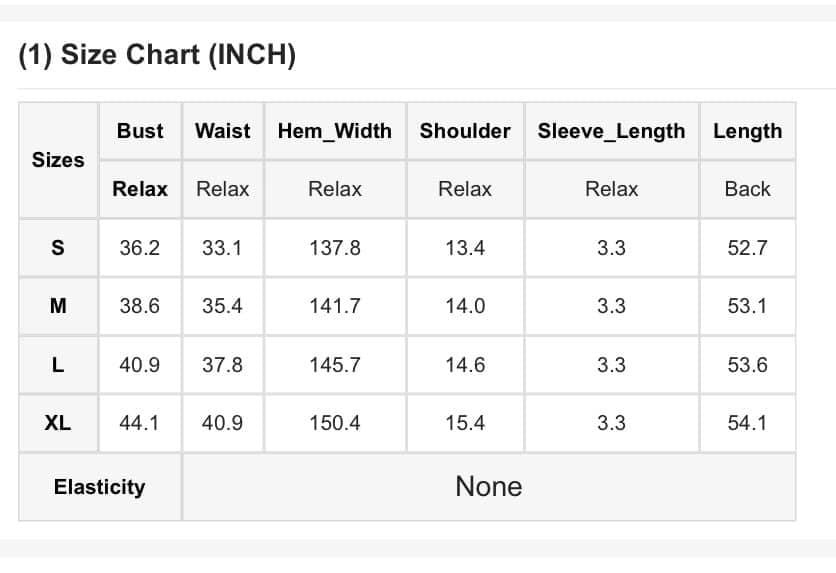
Task: Click the Back sub-header under Length
Action: (747, 189)
